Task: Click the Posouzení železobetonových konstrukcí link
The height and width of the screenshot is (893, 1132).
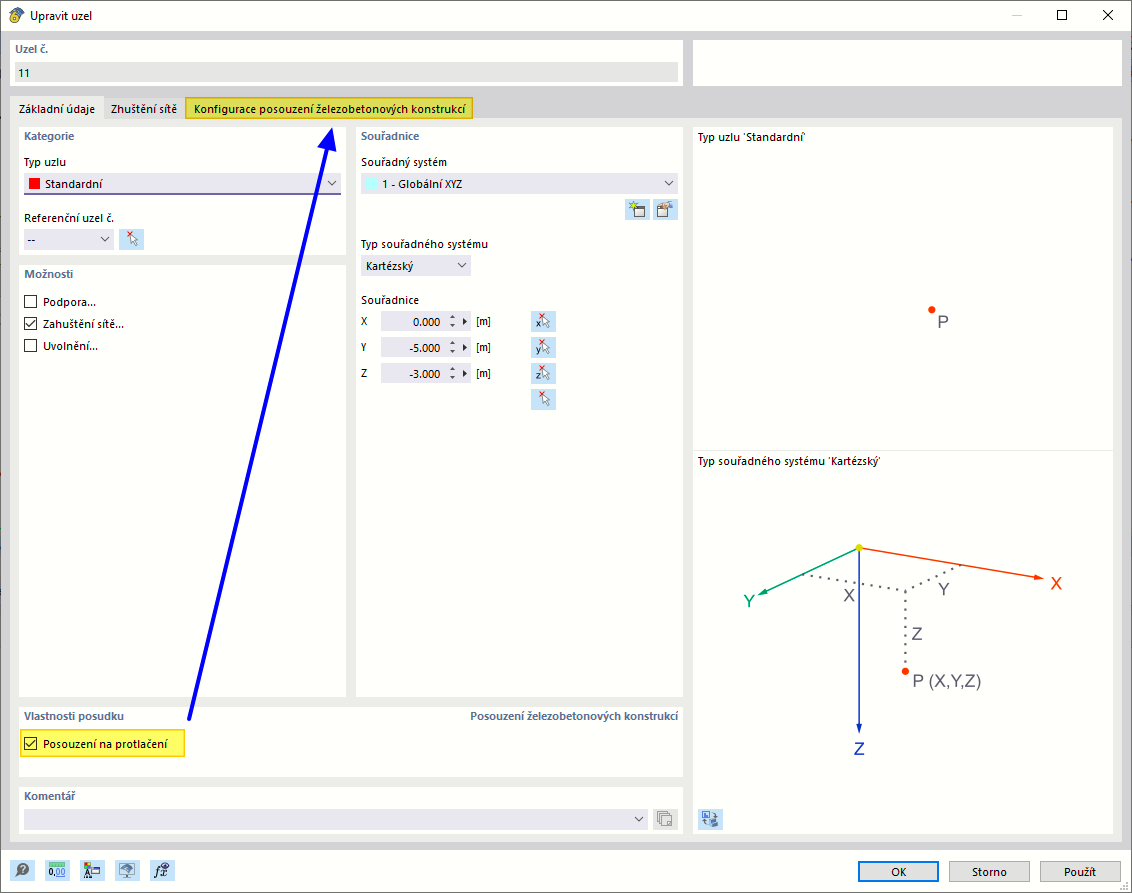Action: pyautogui.click(x=574, y=716)
